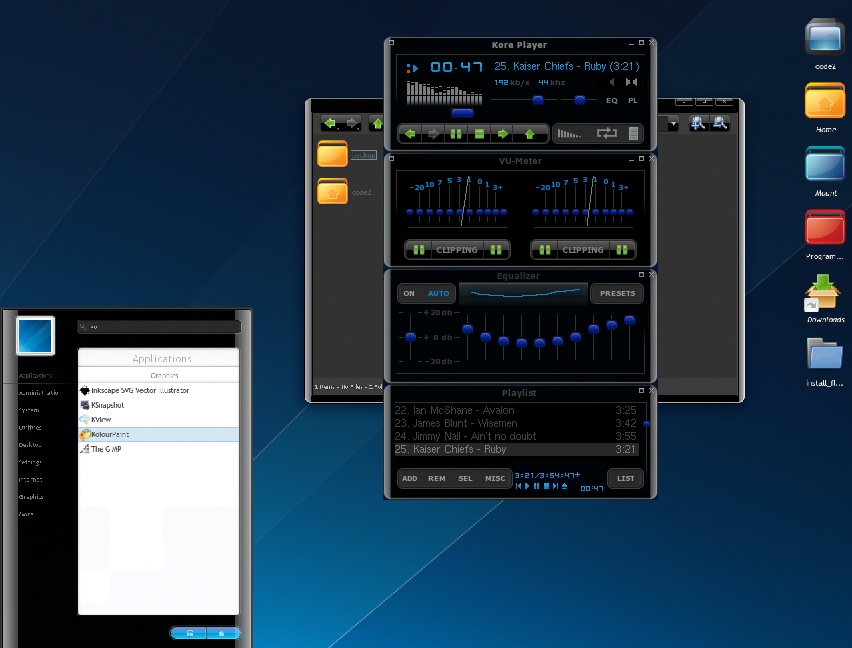Image resolution: width=852 pixels, height=648 pixels.
Task: Skip to next track with the green right arrow
Action: tap(503, 134)
